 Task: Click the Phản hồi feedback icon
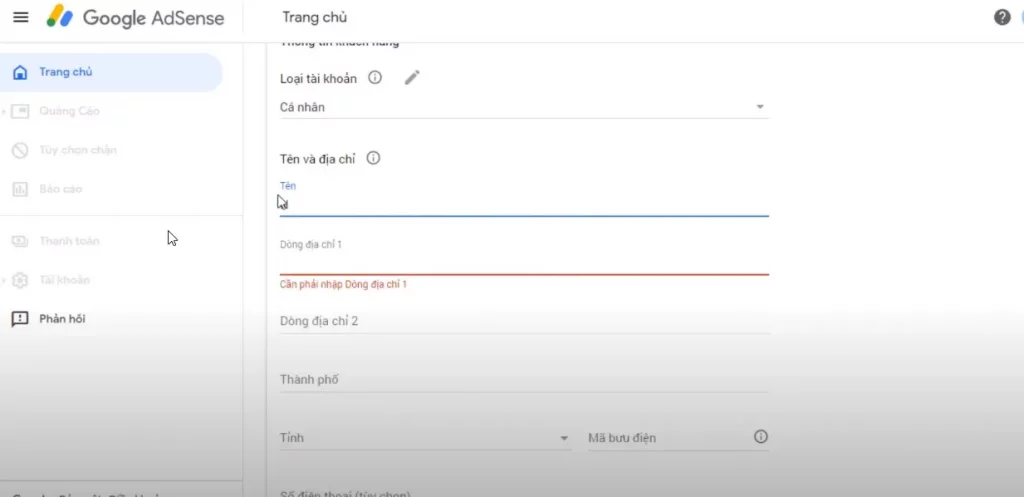coord(20,319)
